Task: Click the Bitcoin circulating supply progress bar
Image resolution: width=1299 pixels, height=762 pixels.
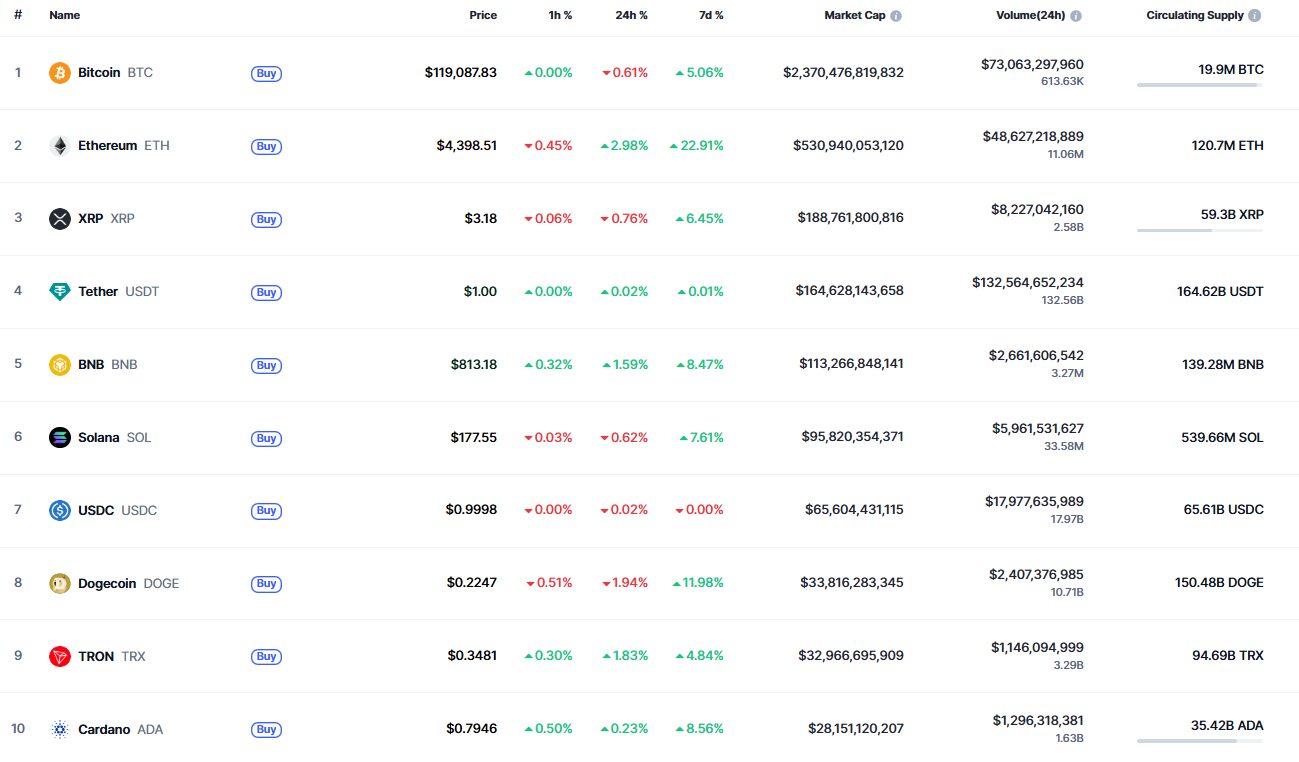Action: pos(1199,85)
